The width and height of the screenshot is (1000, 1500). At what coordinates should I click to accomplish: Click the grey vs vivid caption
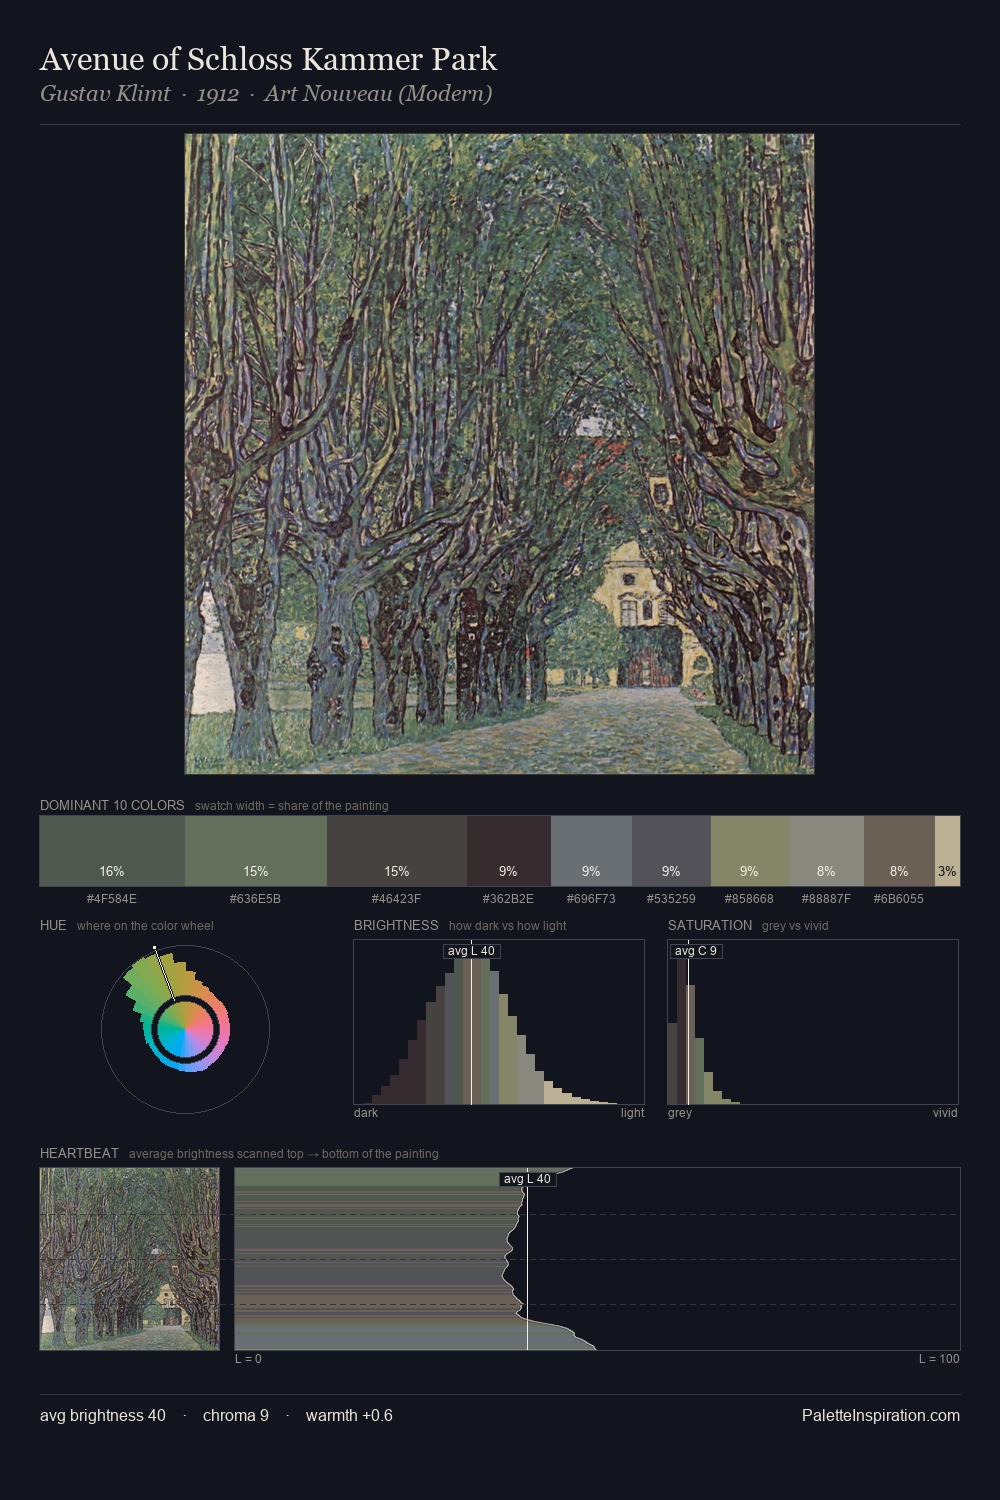click(795, 926)
